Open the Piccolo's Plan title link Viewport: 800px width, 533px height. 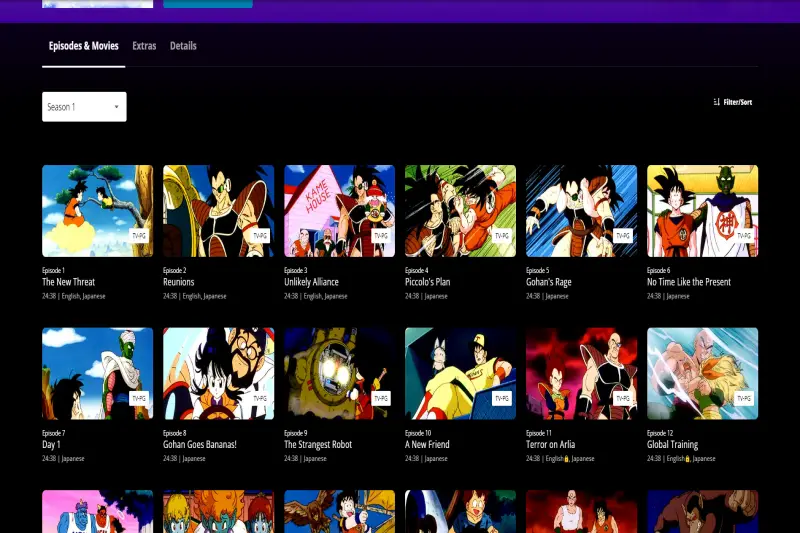click(x=428, y=282)
